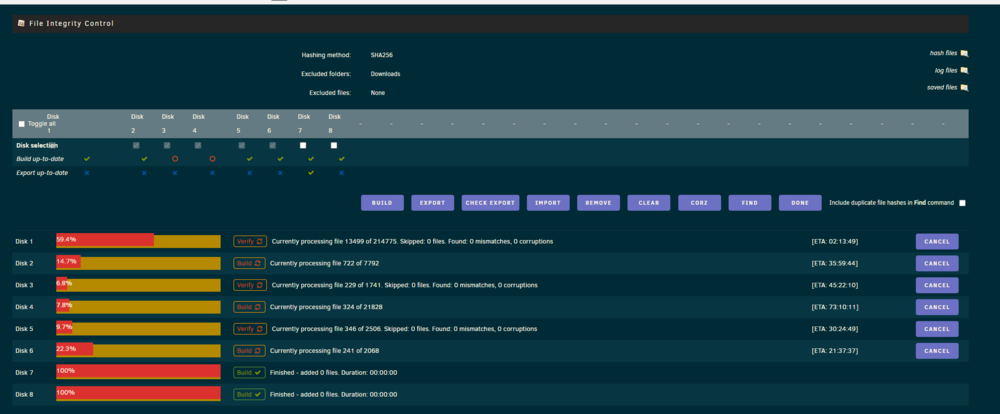Screen dimensions: 1000x414
Task: Cancel the Disk 1 verify operation
Action: coord(937,242)
